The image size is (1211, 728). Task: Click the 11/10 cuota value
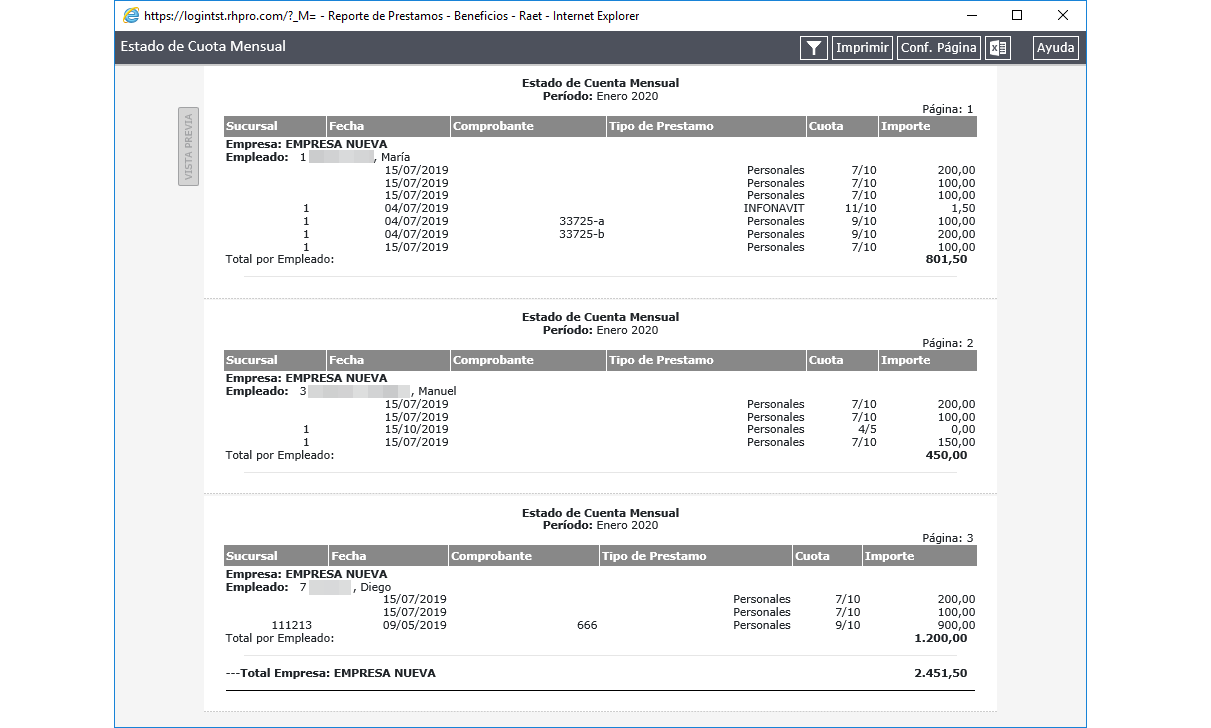(861, 208)
